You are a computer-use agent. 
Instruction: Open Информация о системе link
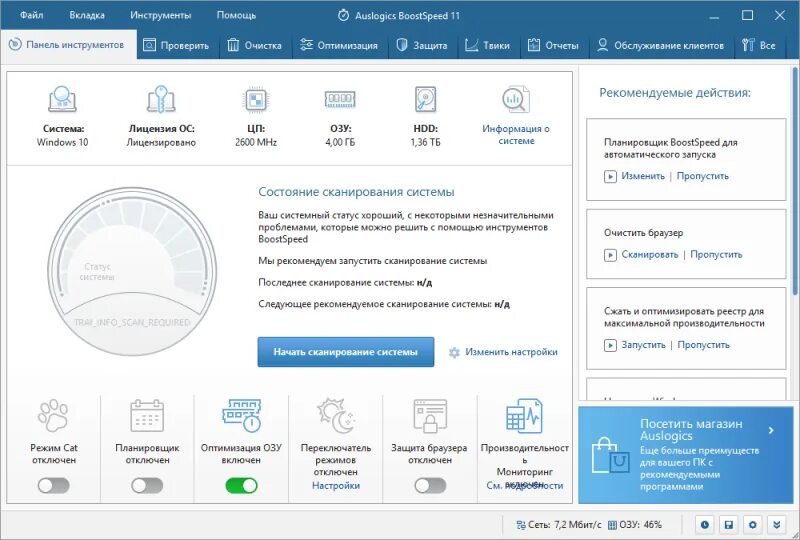(516, 135)
